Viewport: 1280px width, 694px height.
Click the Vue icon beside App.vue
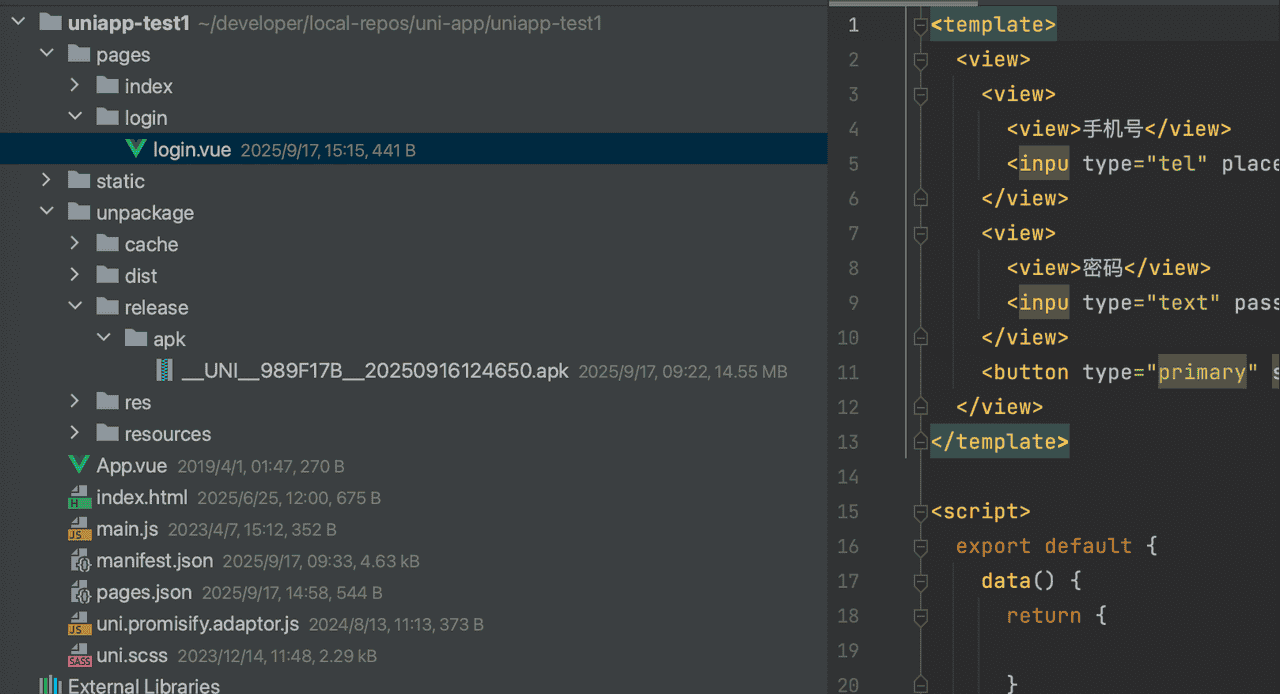point(79,466)
